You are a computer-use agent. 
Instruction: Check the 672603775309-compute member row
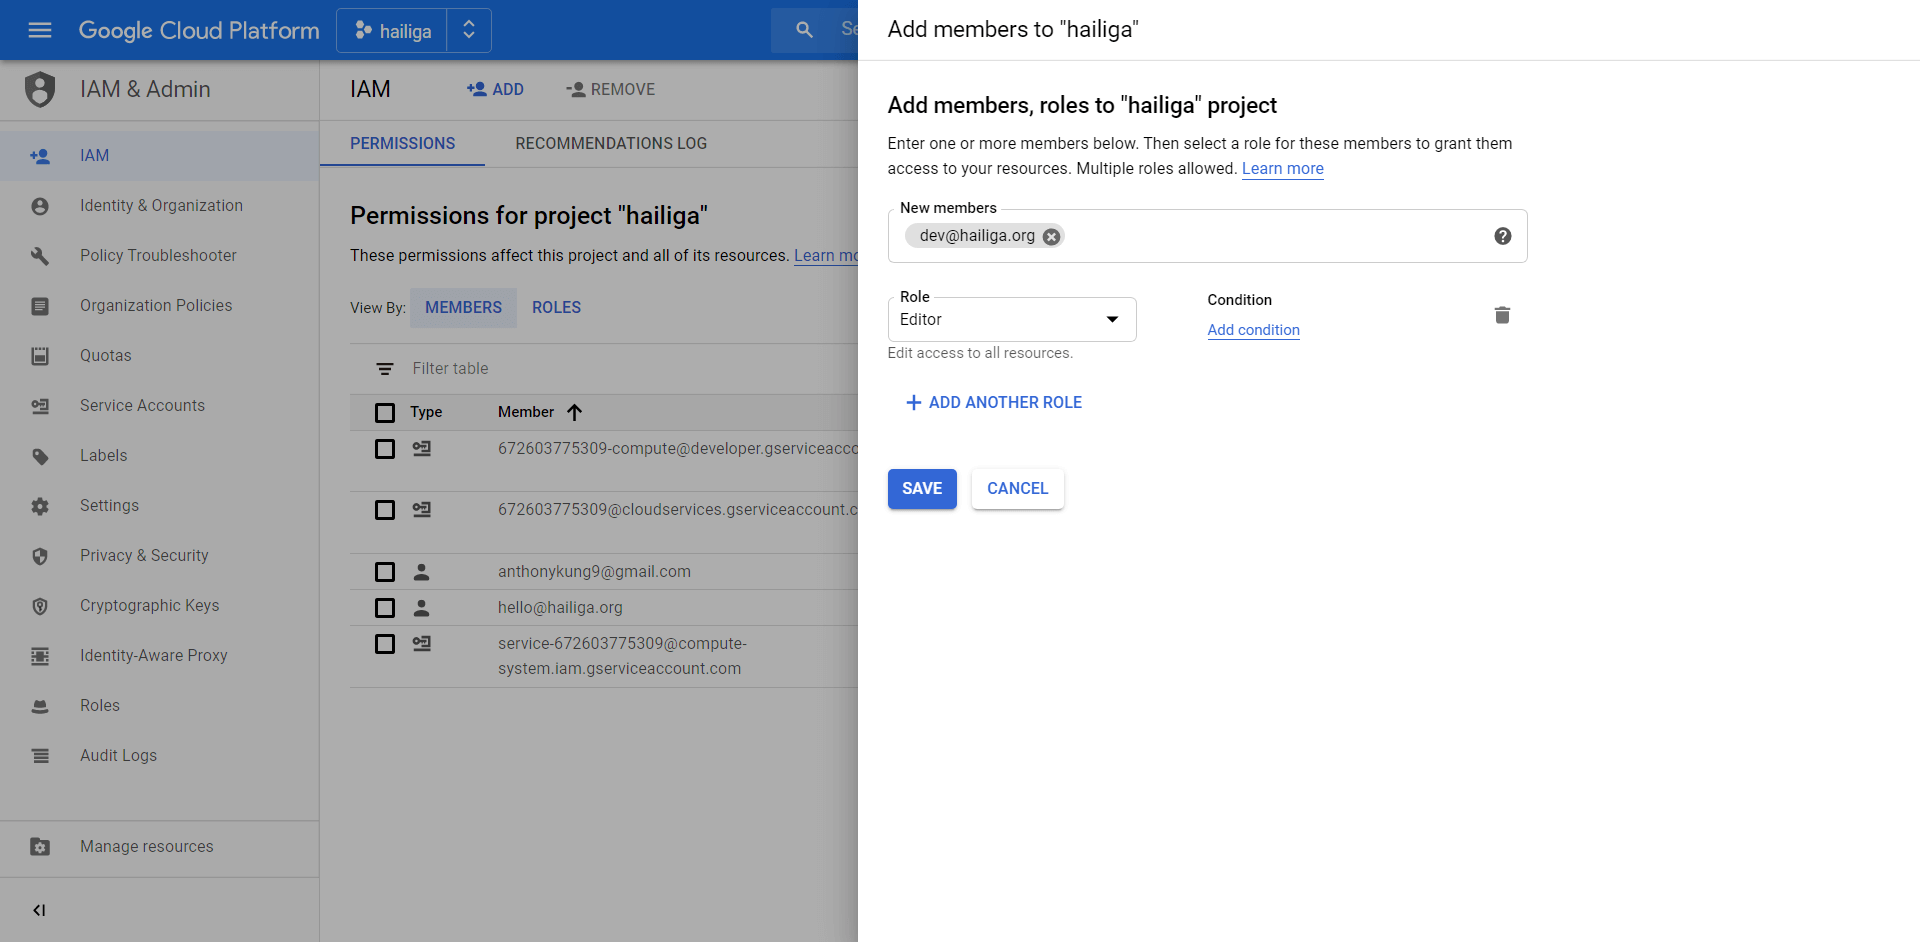[x=385, y=449]
